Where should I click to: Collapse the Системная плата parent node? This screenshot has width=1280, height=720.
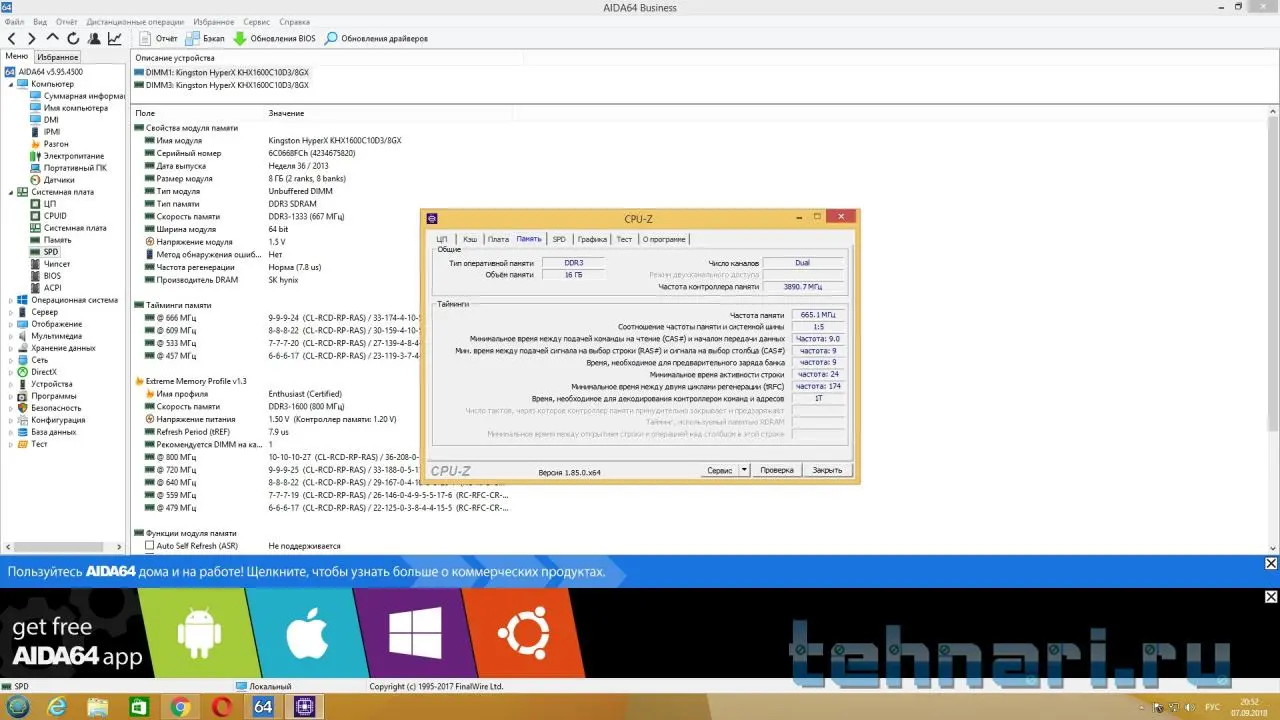[11, 192]
